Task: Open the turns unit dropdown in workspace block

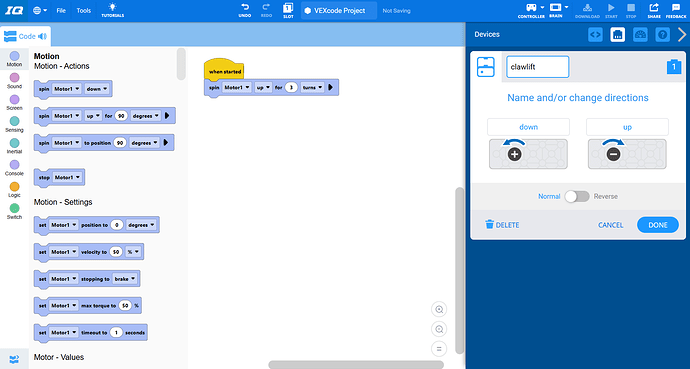Action: tap(312, 88)
